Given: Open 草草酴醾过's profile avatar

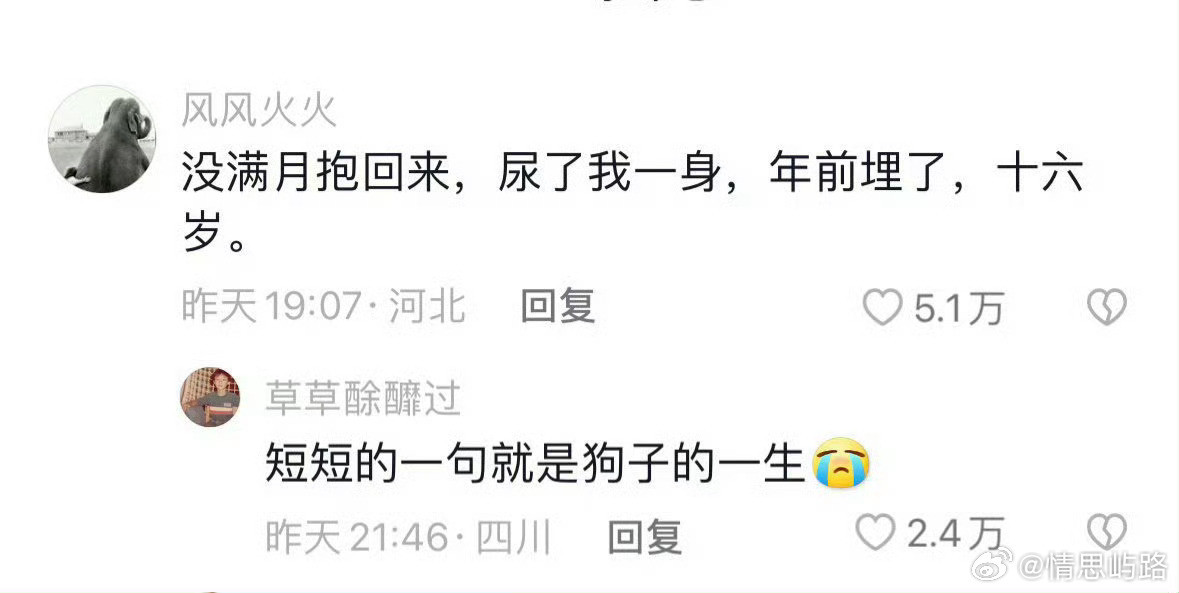Looking at the screenshot, I should (211, 397).
